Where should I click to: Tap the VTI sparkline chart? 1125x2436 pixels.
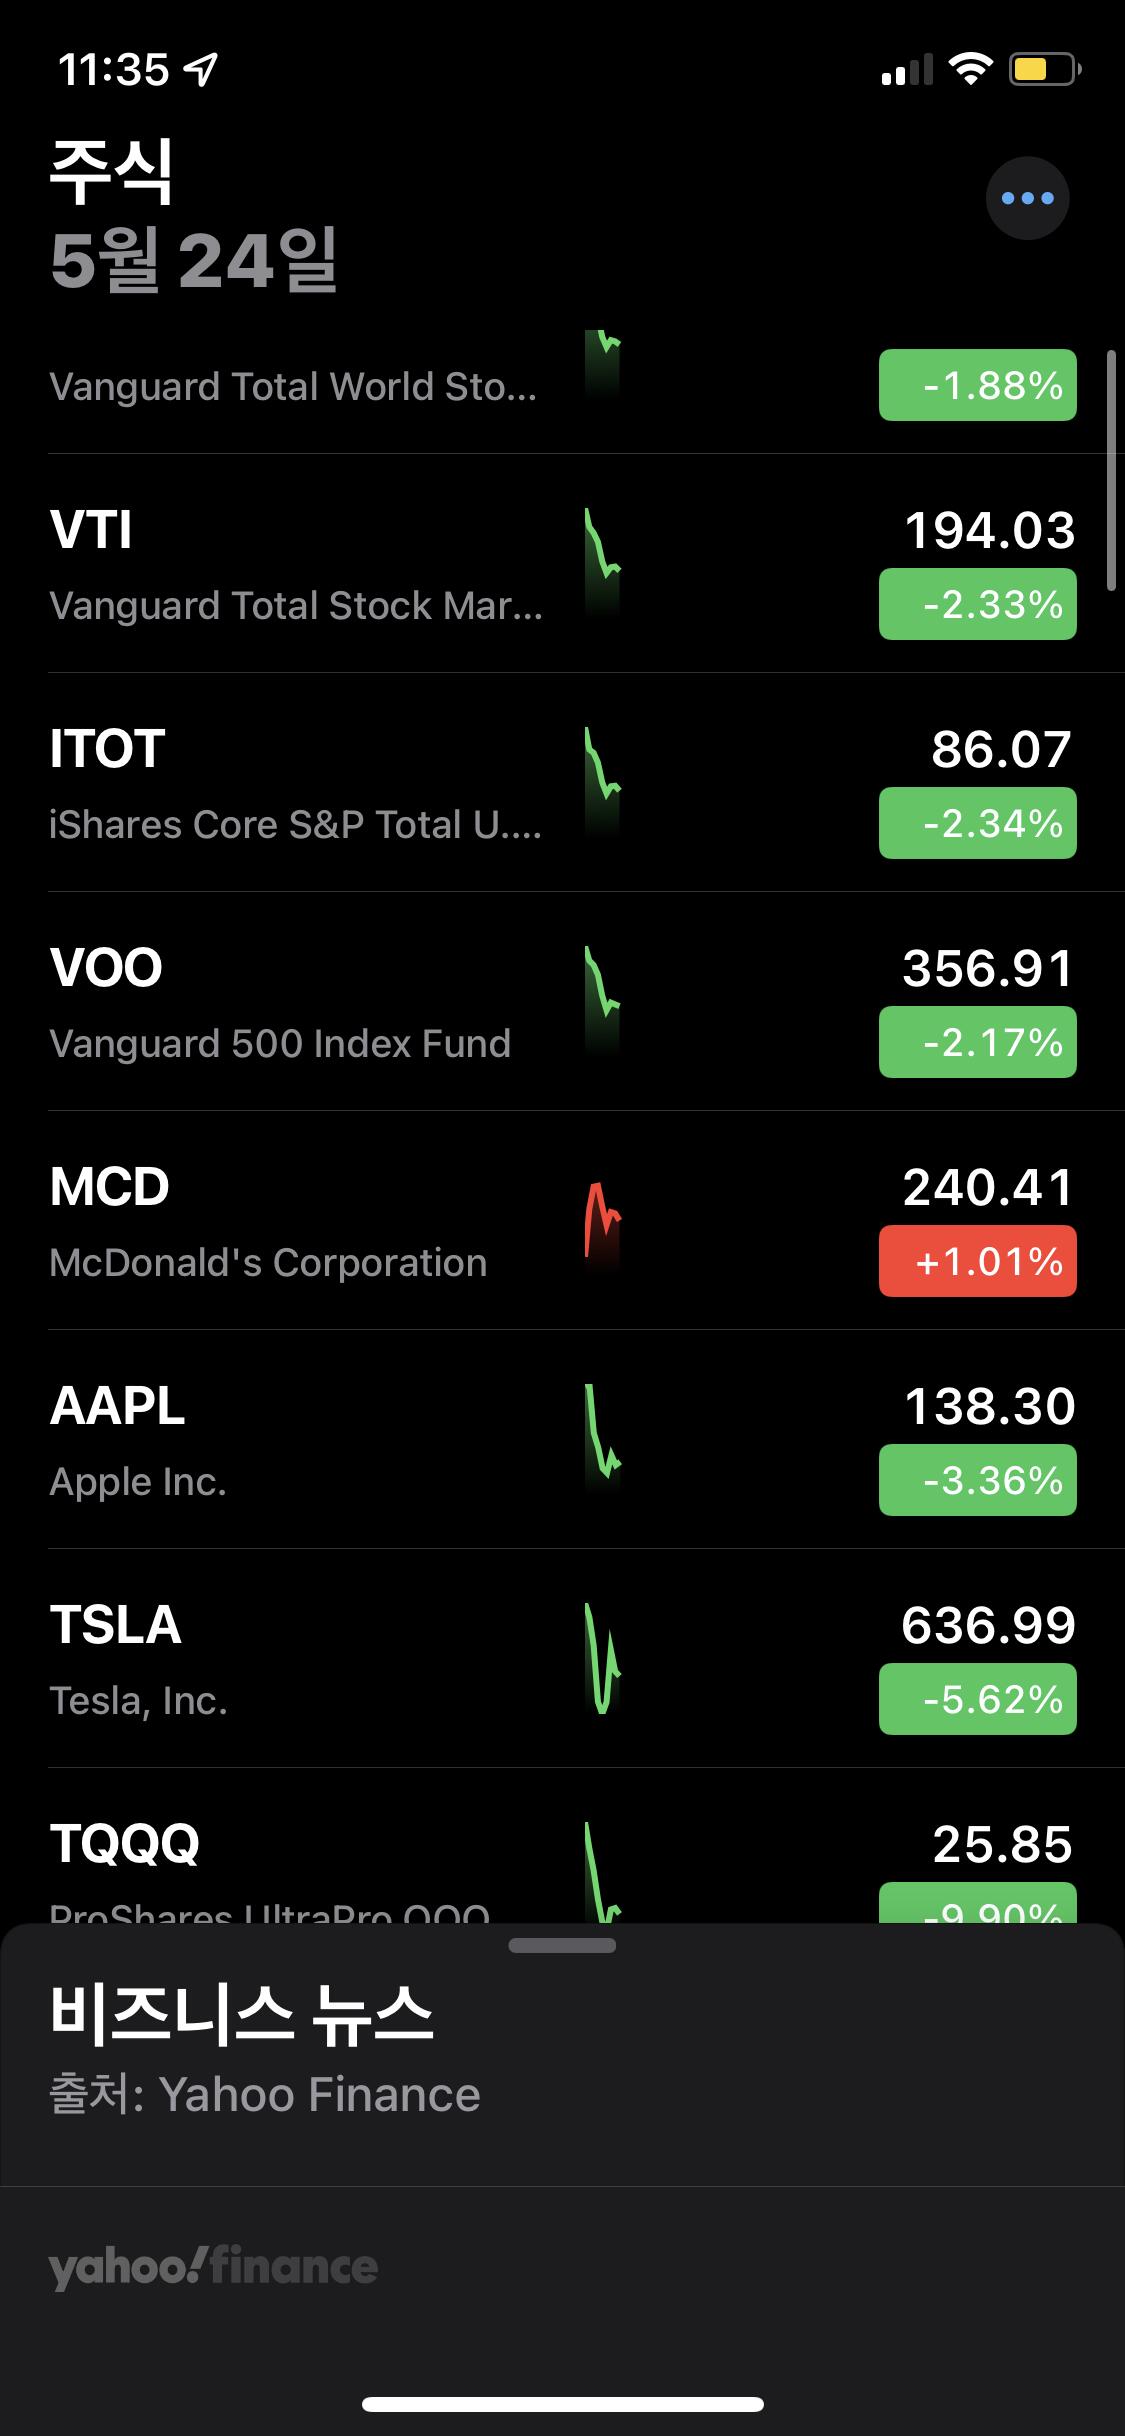602,560
